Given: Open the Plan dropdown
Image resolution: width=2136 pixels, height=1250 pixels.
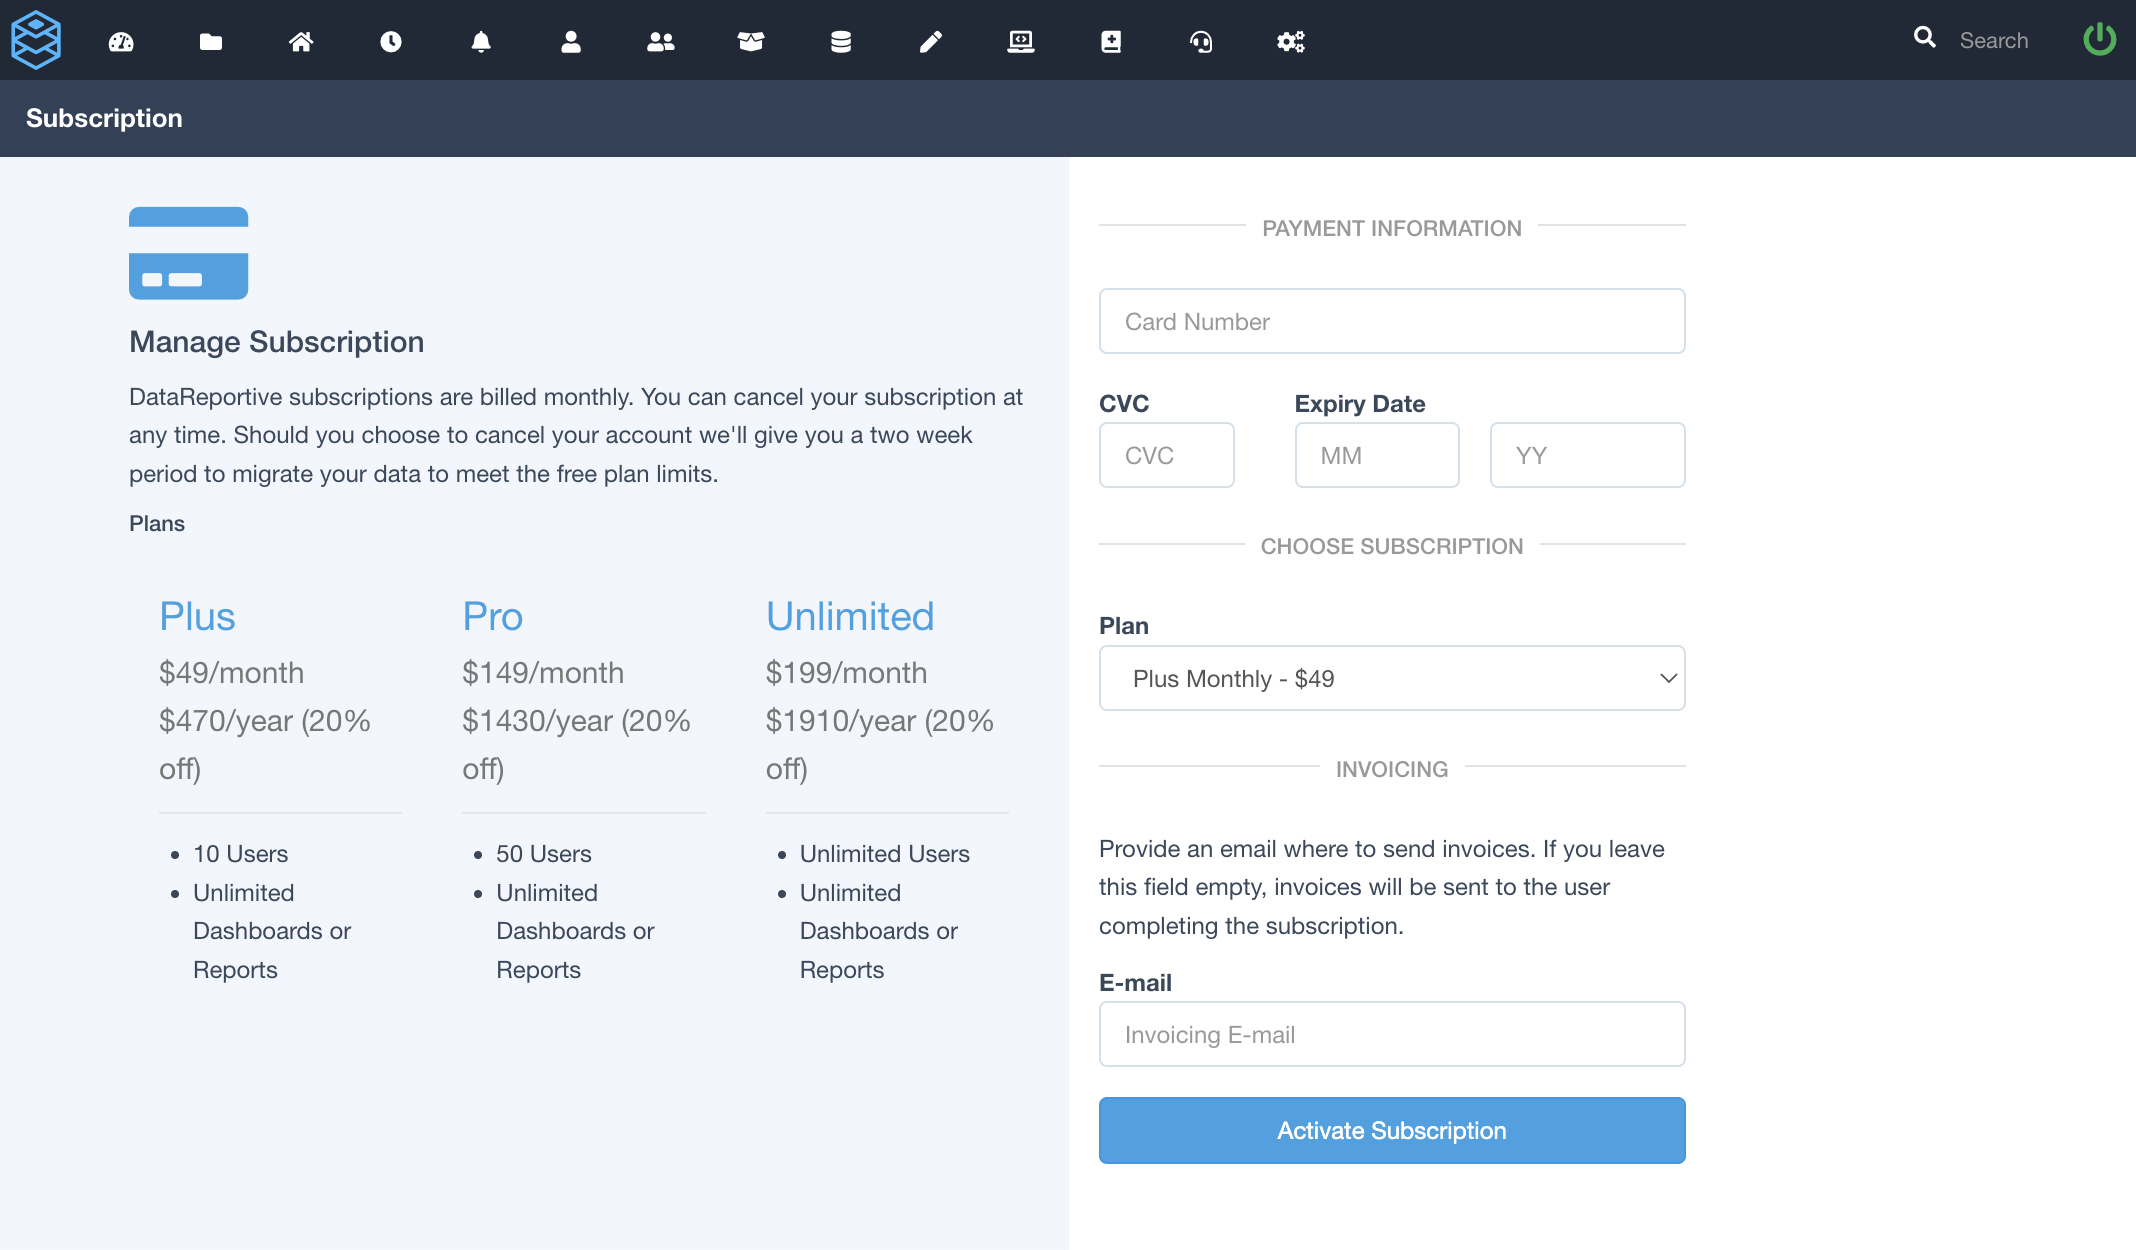Looking at the screenshot, I should click(1392, 678).
